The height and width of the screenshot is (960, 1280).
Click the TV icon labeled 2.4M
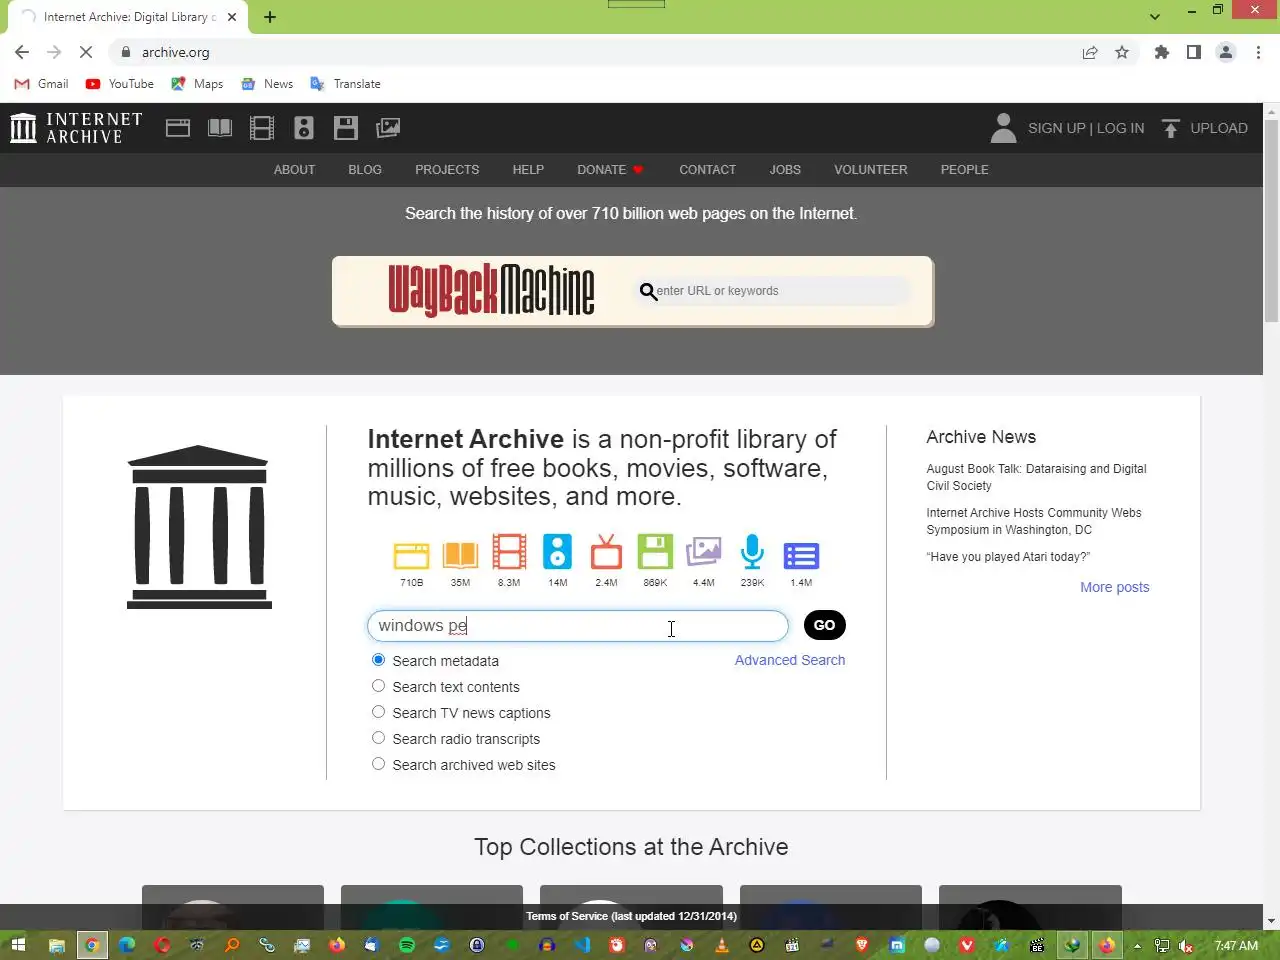606,552
